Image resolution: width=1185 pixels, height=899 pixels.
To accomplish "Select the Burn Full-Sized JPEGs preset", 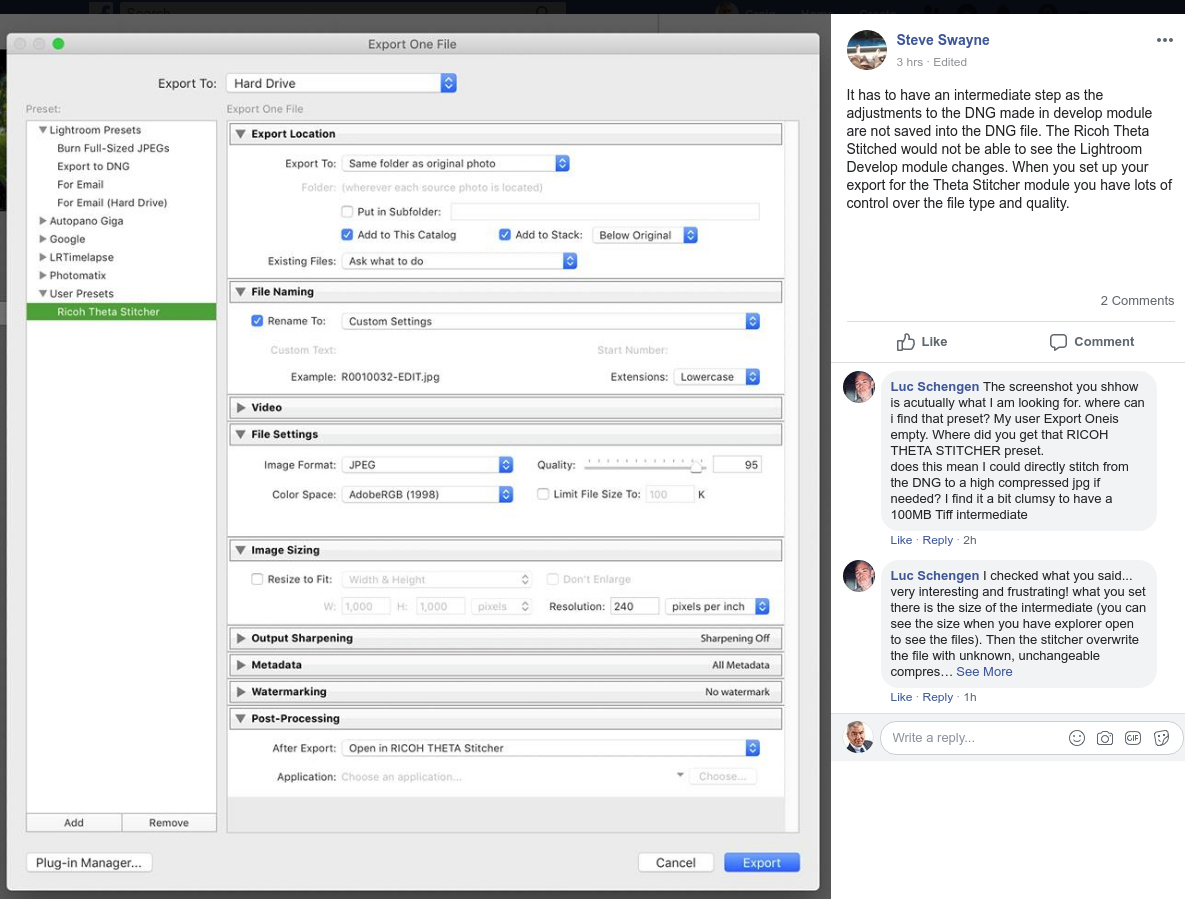I will coord(113,148).
